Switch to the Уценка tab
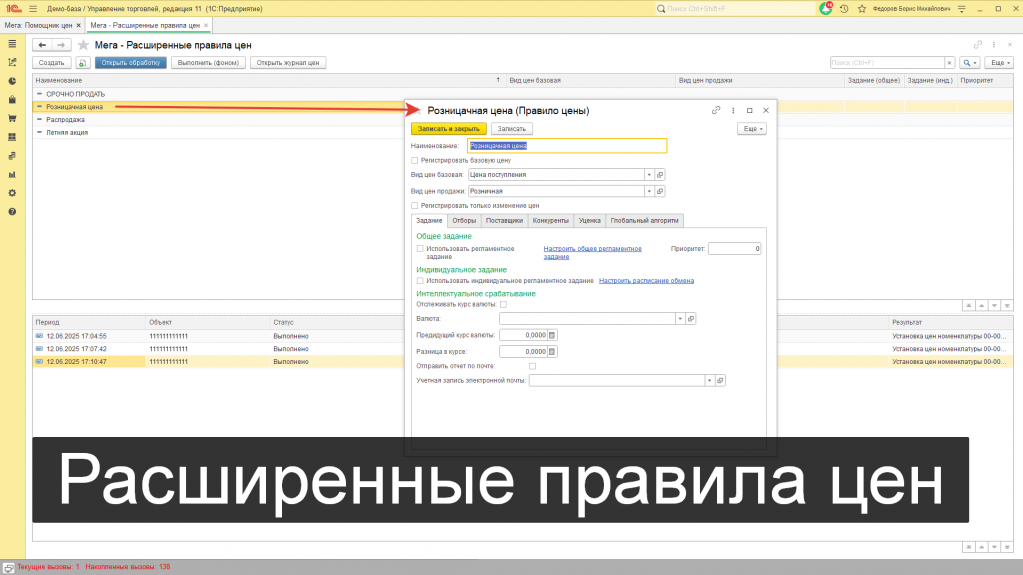The width and height of the screenshot is (1023, 575). [x=590, y=221]
